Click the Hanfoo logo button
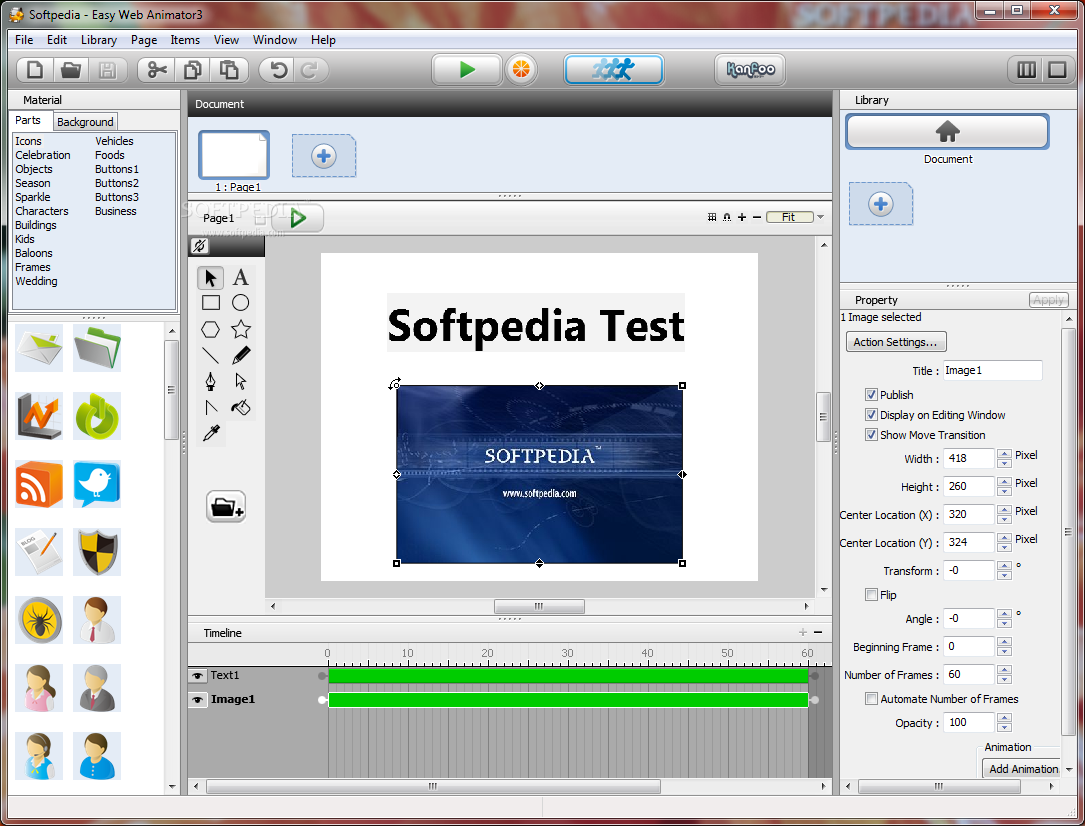The height and width of the screenshot is (826, 1085). click(x=750, y=69)
